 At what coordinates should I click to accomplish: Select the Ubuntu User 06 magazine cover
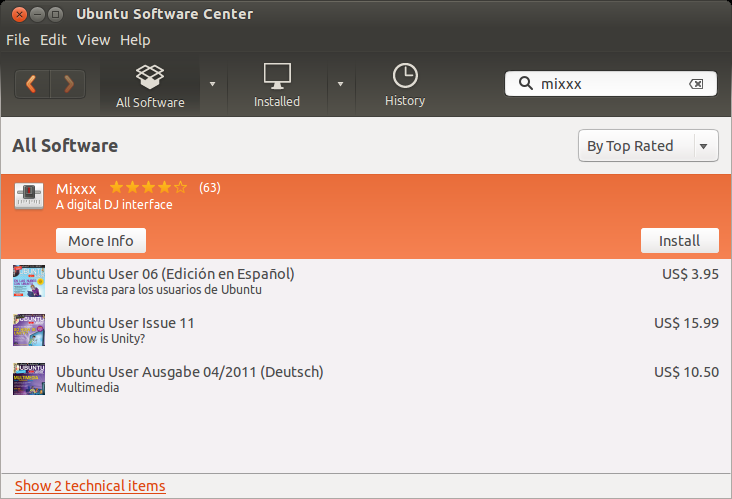[29, 281]
